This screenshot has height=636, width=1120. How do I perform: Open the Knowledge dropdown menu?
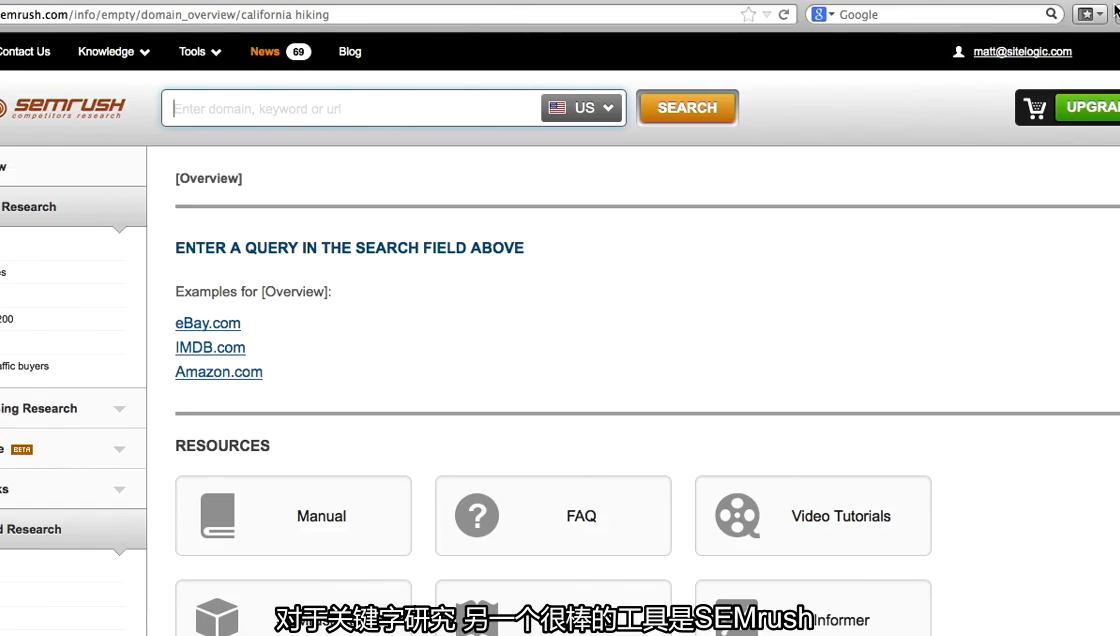pyautogui.click(x=114, y=51)
